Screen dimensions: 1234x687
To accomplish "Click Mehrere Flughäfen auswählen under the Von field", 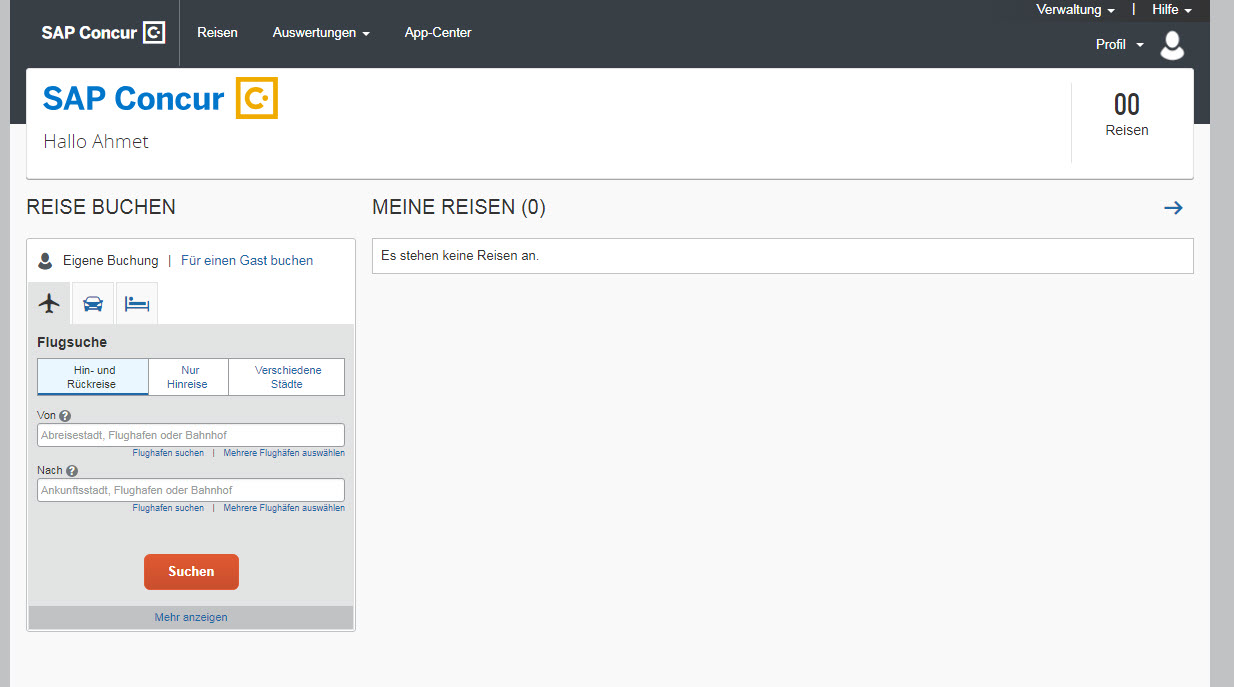I will coord(284,453).
